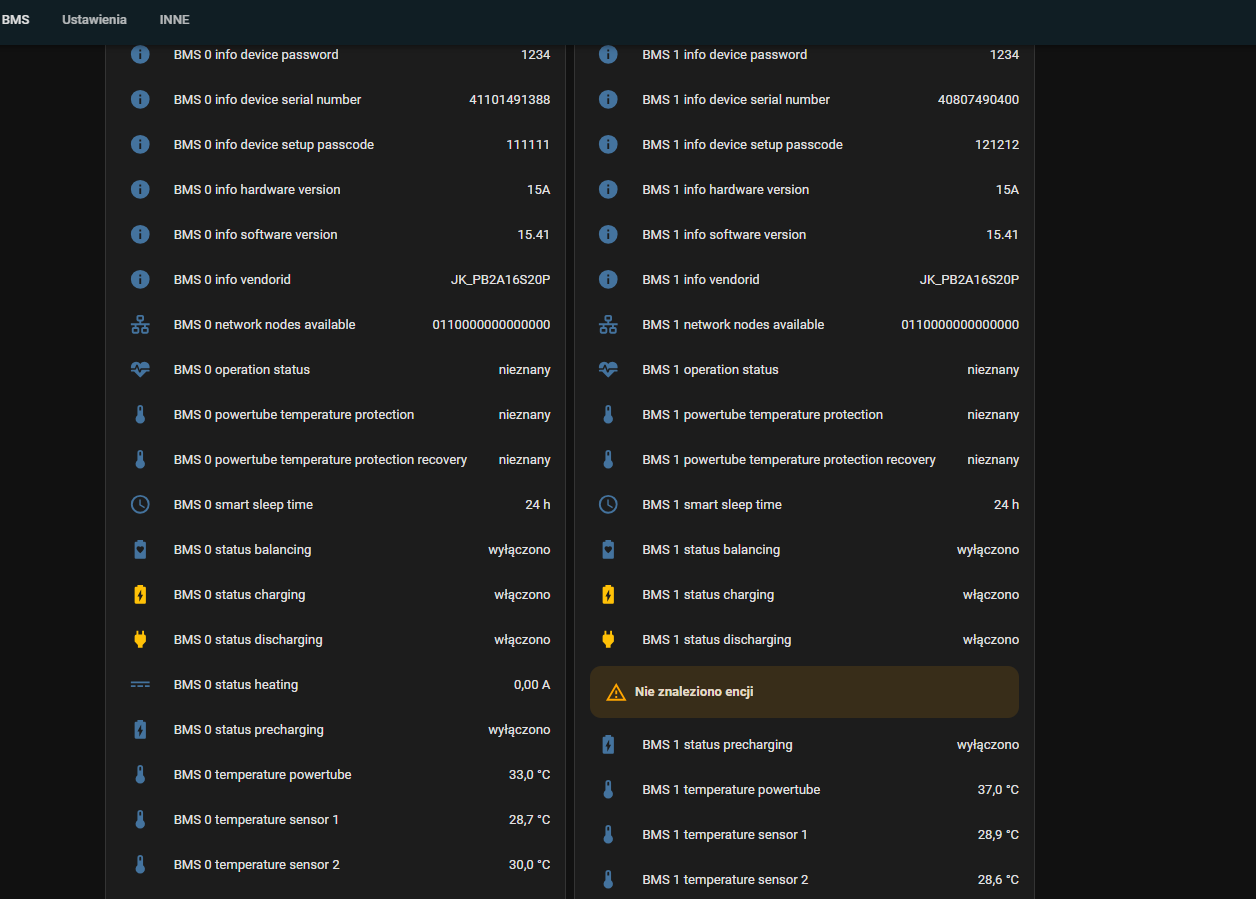The height and width of the screenshot is (899, 1256).
Task: Click battery heart icon for BMS 0 status balancing
Action: click(140, 550)
